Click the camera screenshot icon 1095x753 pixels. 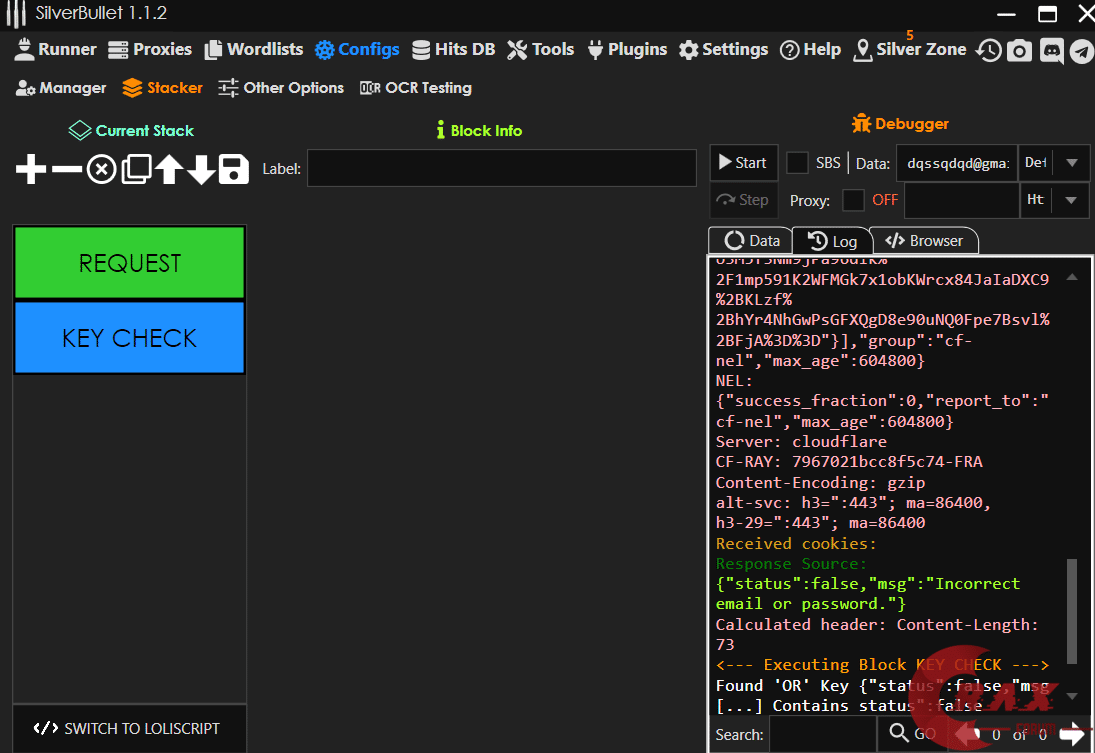pyautogui.click(x=1019, y=50)
